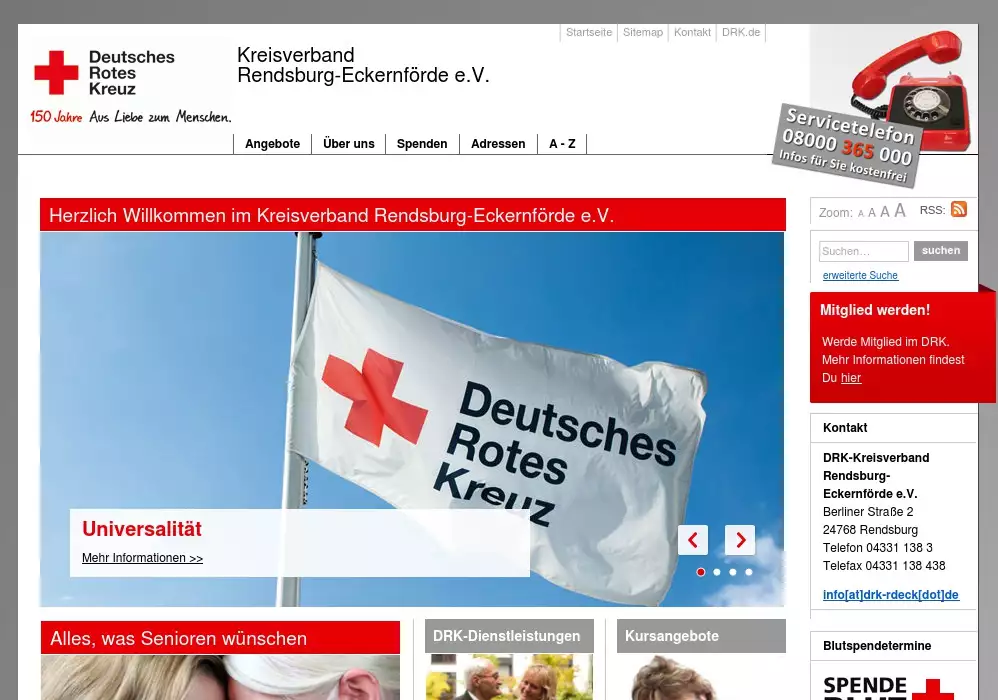Open the erweiterte Suche link
This screenshot has height=700, width=998.
(860, 275)
